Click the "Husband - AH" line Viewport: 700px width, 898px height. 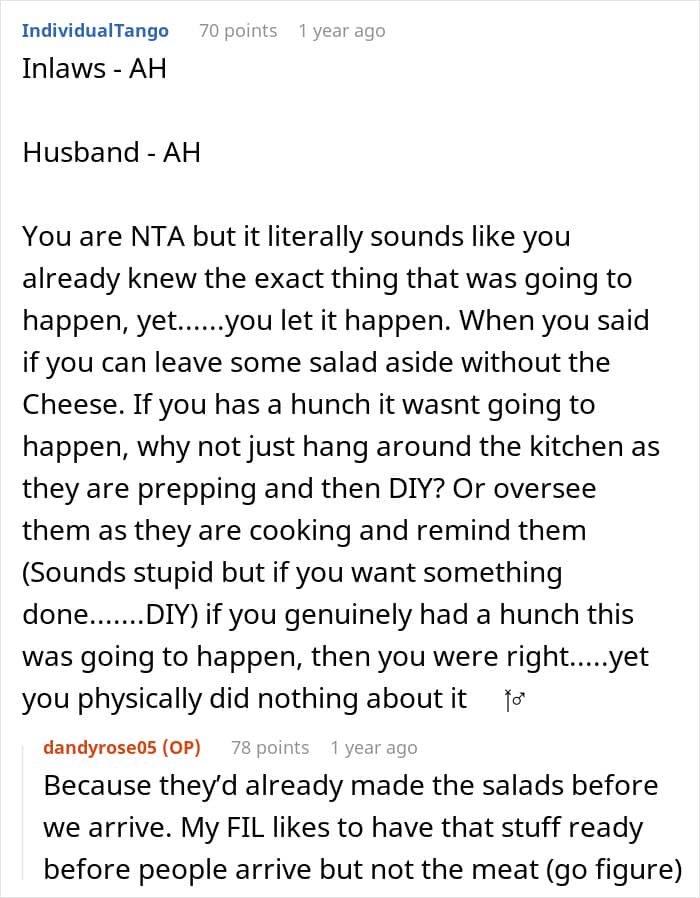pos(111,152)
